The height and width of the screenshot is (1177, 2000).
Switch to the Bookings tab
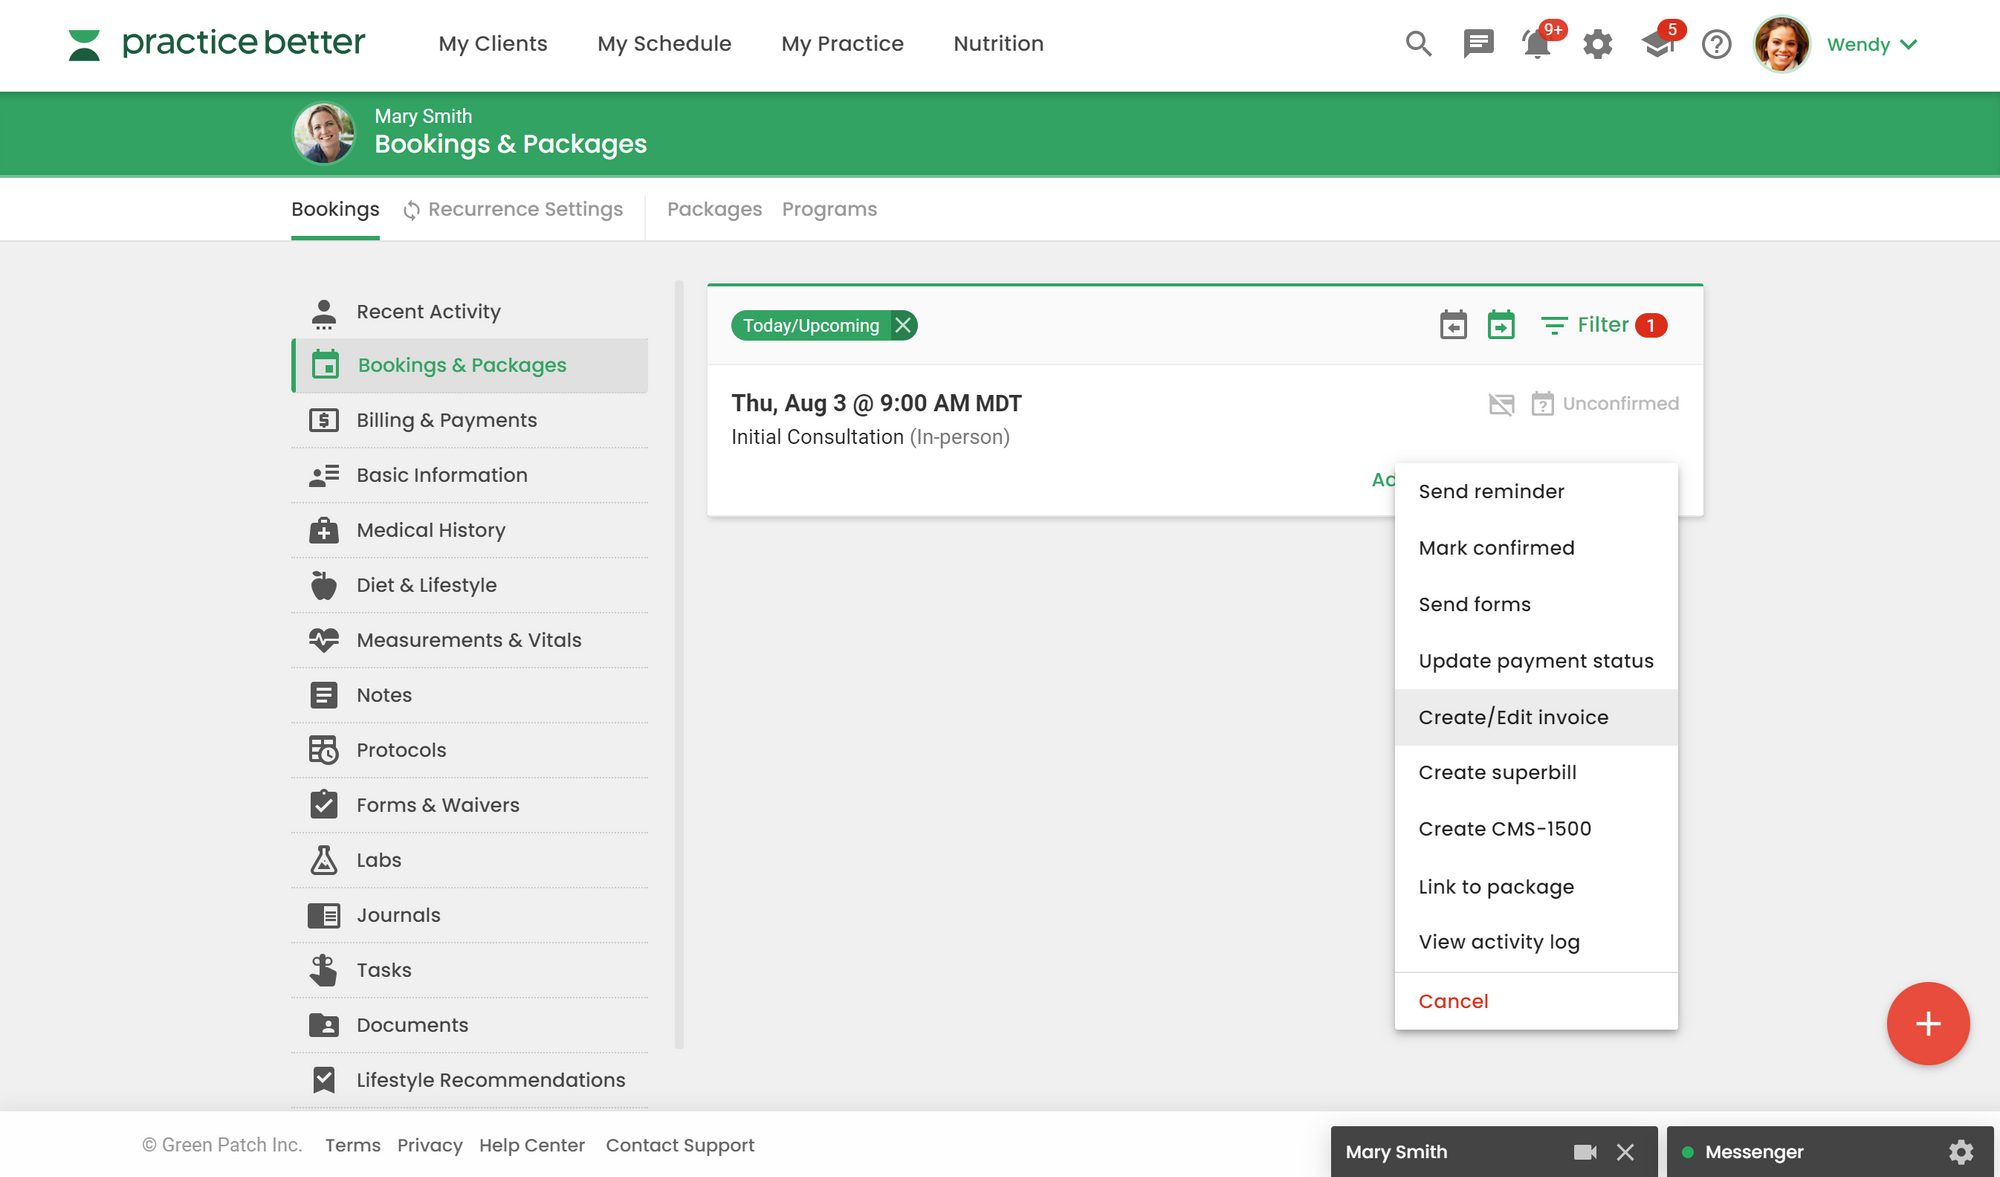pyautogui.click(x=335, y=209)
